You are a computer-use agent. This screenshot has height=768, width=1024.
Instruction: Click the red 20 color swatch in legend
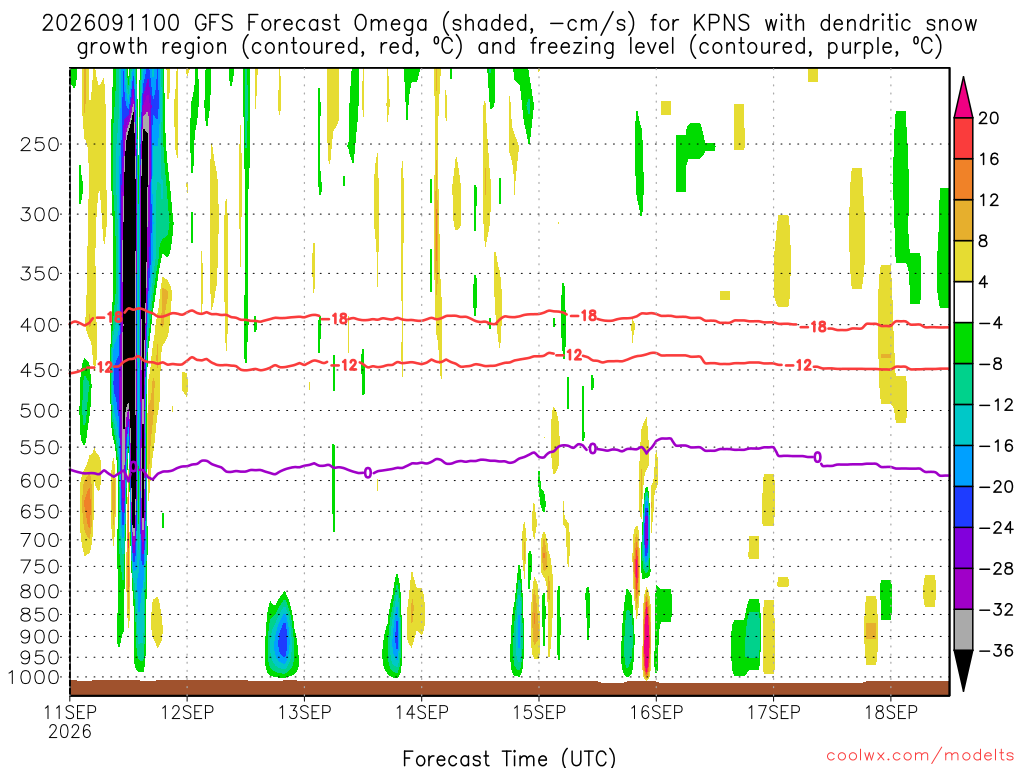click(963, 138)
